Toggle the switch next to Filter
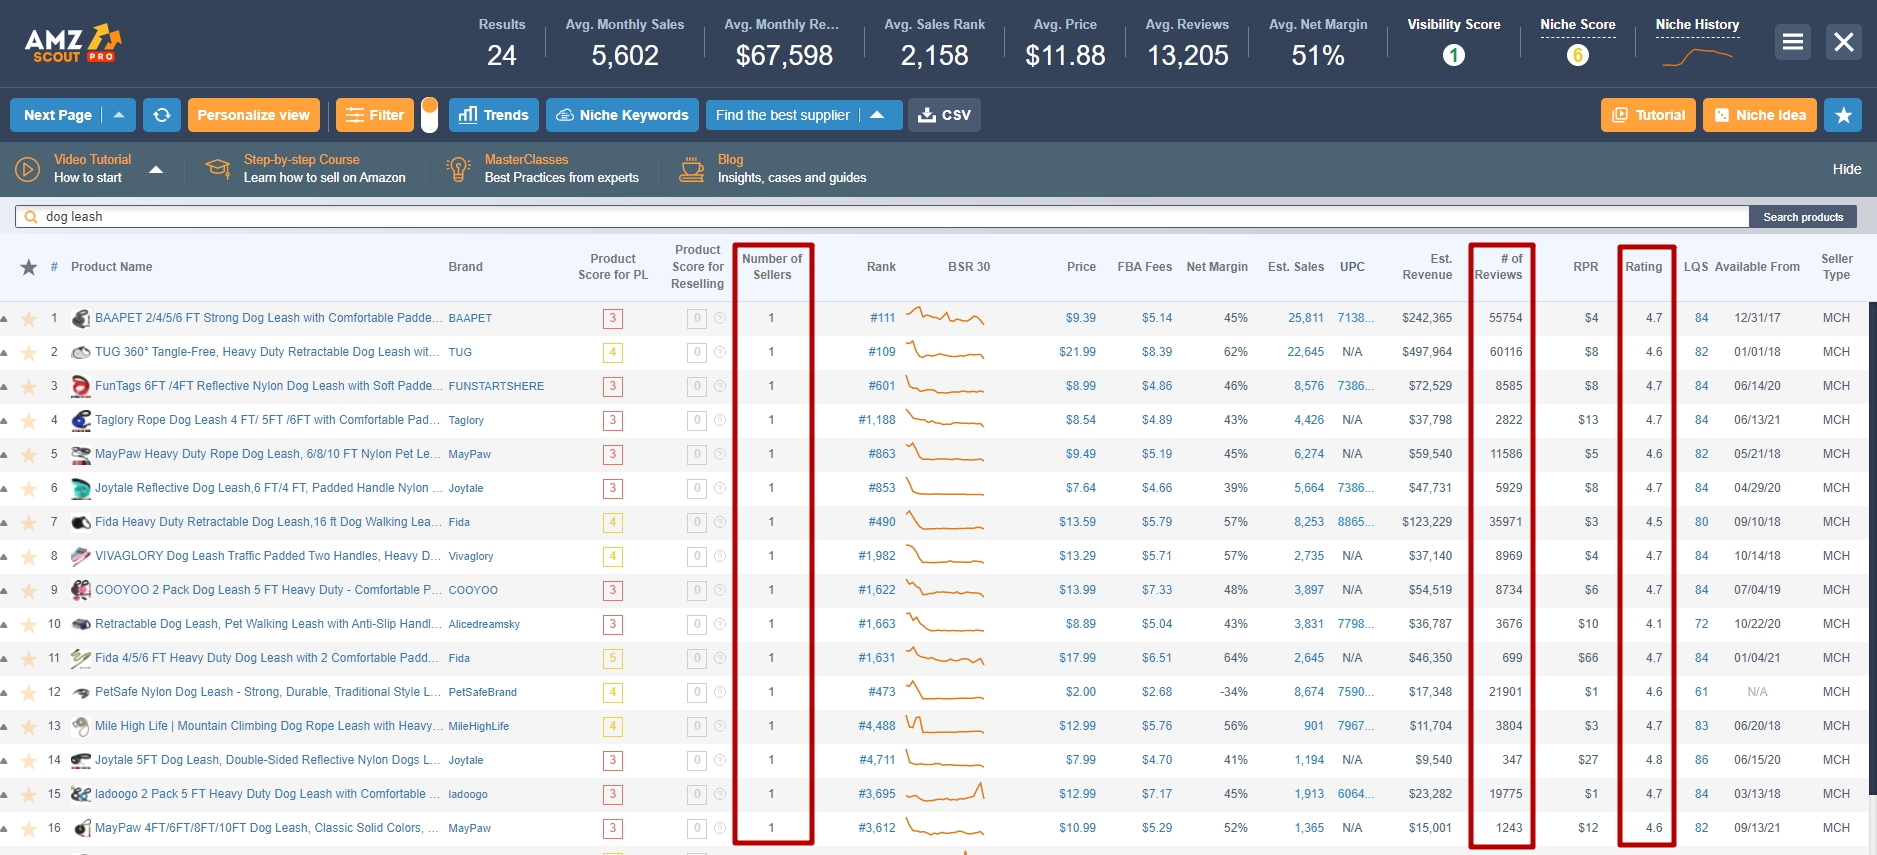1877x855 pixels. click(429, 115)
